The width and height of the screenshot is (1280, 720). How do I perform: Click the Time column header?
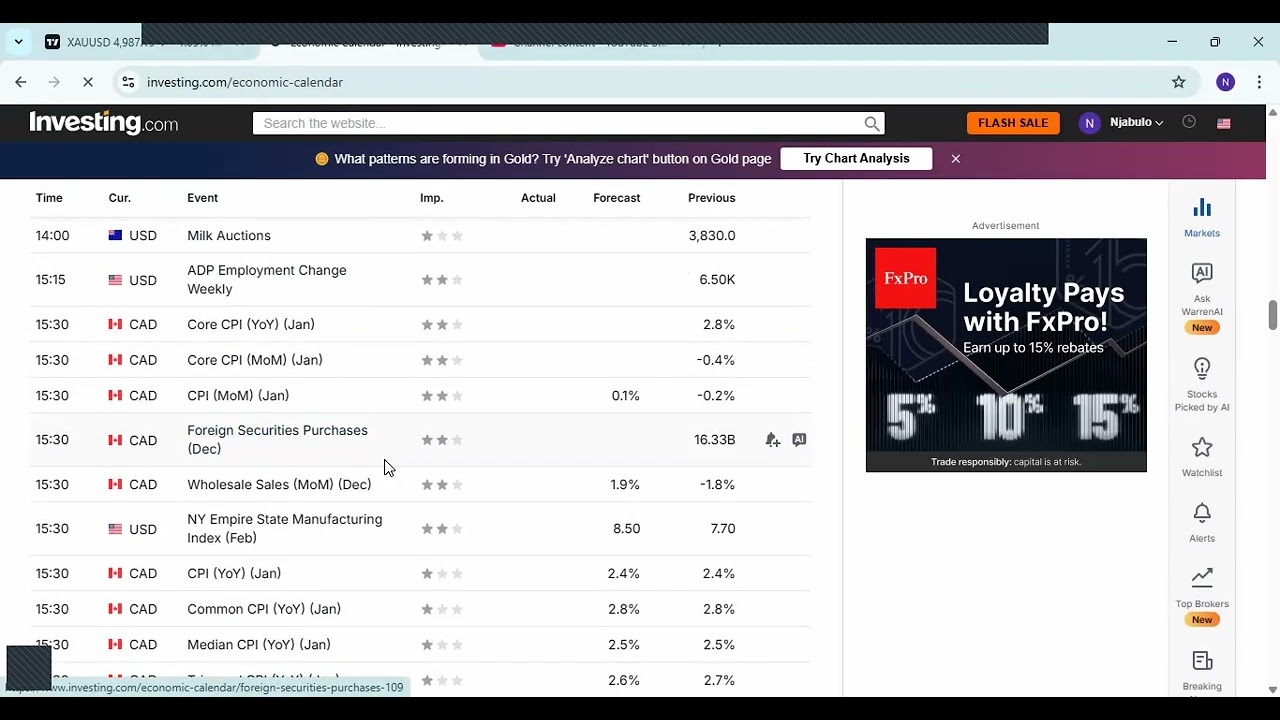tap(49, 198)
